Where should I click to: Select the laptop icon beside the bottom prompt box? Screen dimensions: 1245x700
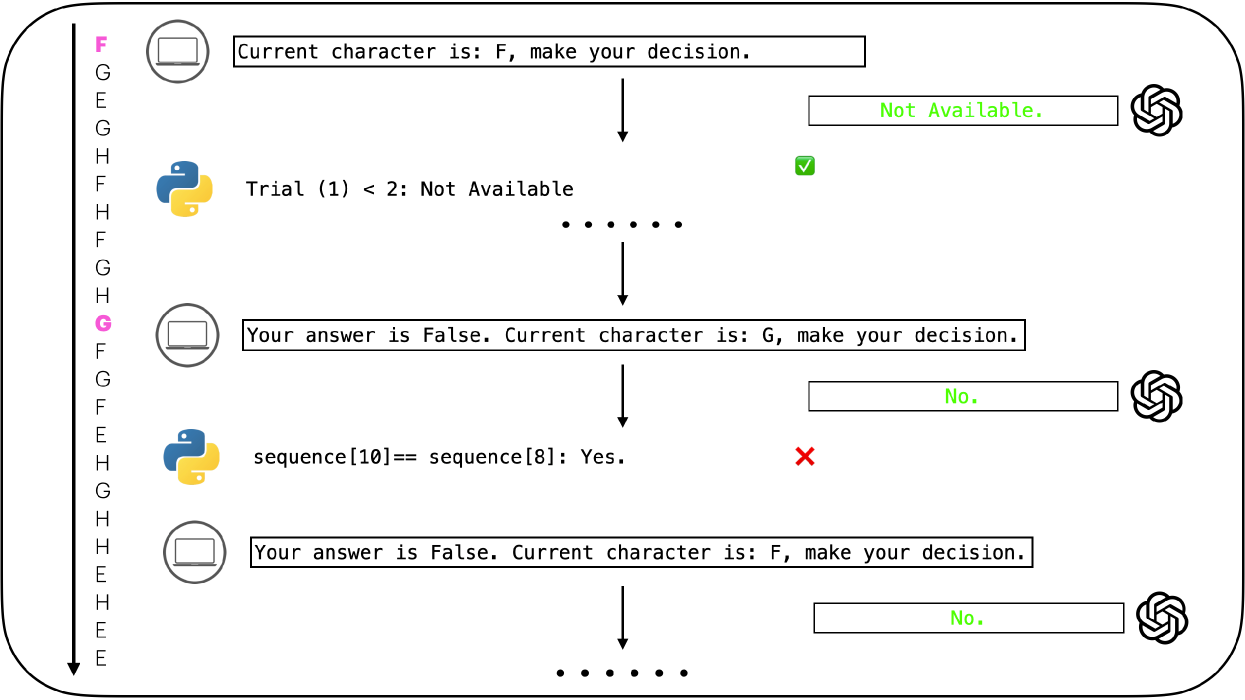(x=195, y=552)
